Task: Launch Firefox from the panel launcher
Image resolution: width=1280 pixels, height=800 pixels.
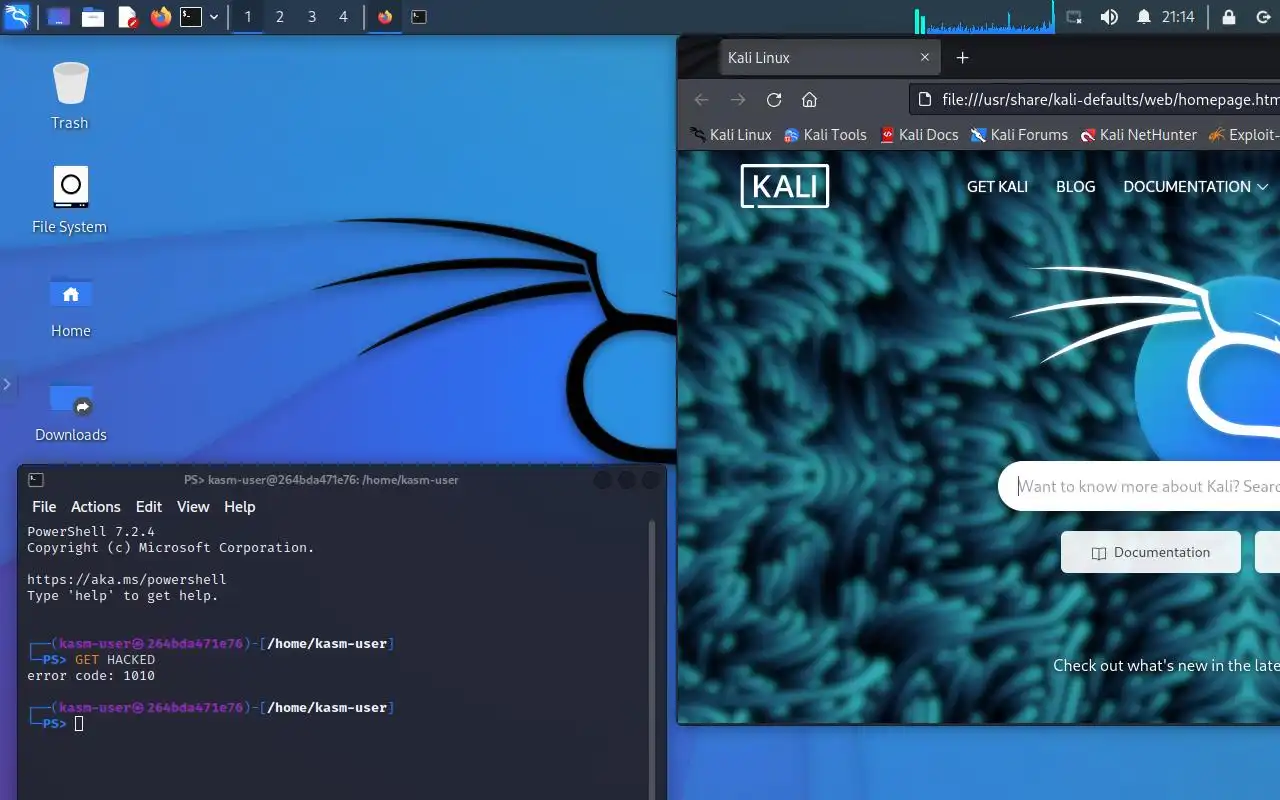Action: [x=160, y=17]
